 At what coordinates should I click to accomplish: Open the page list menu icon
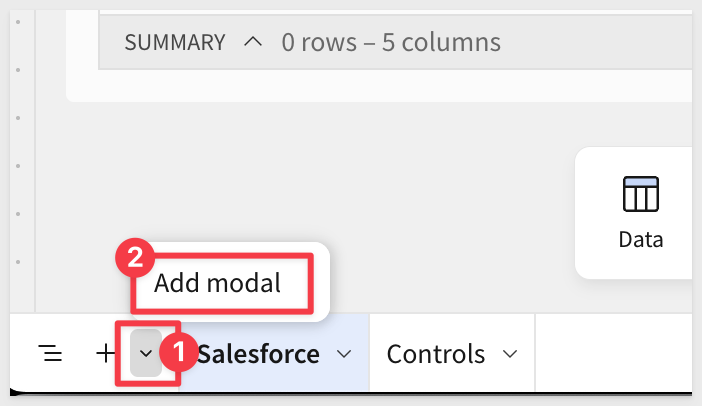pyautogui.click(x=50, y=353)
